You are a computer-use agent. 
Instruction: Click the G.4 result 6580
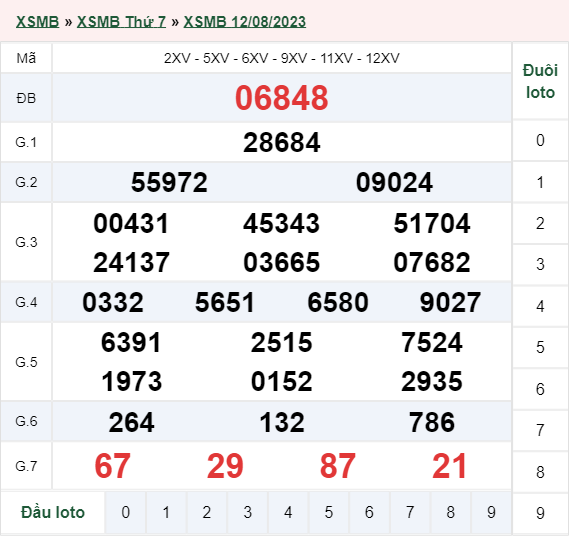(338, 302)
